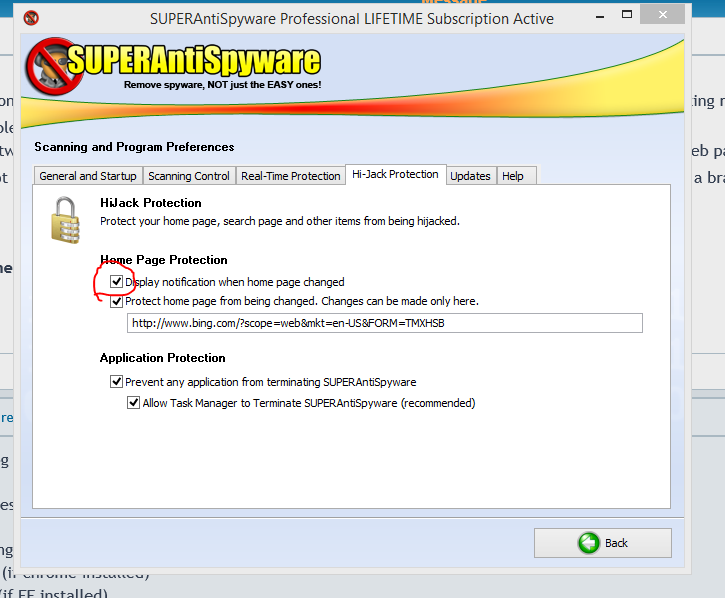Open the Real-Time Protection tab

tap(290, 176)
